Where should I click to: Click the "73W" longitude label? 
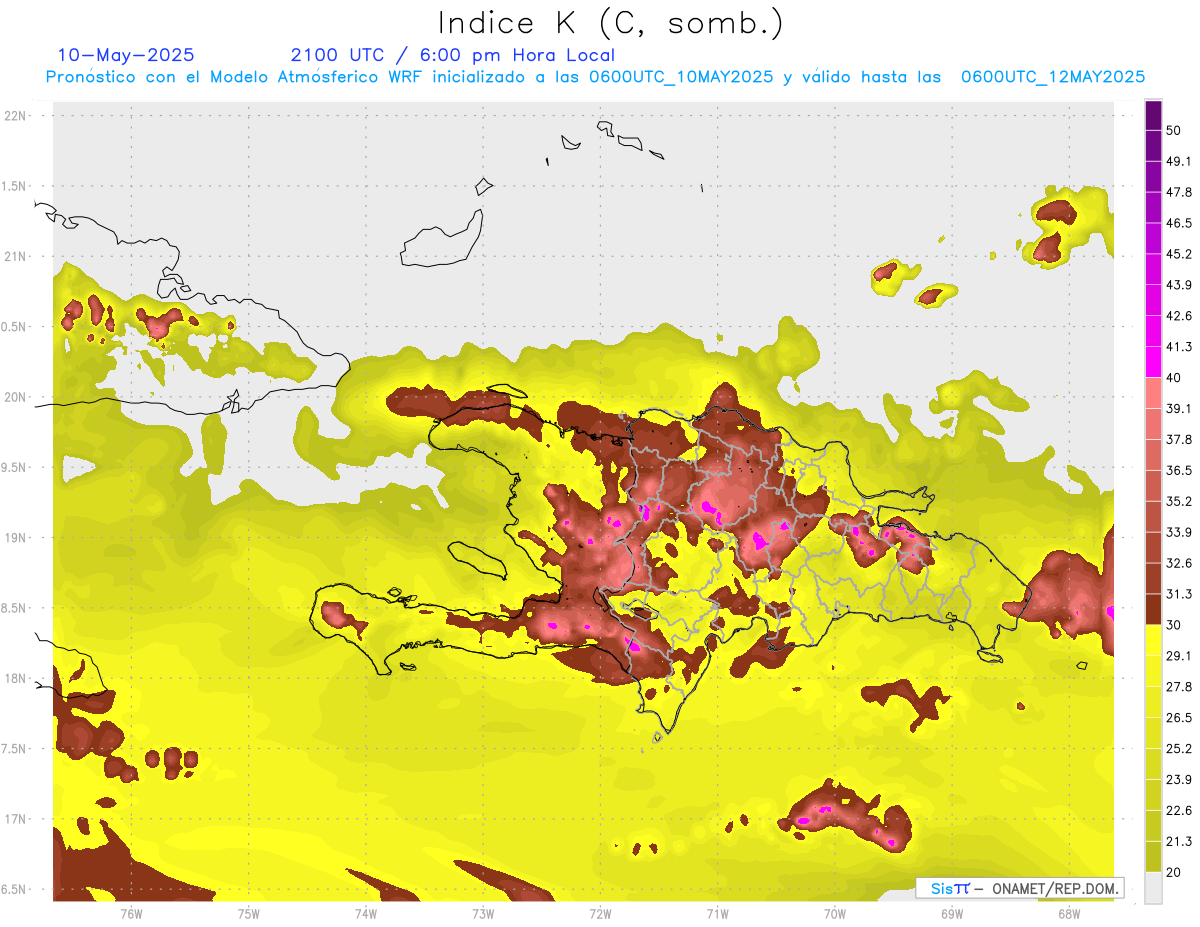483,914
